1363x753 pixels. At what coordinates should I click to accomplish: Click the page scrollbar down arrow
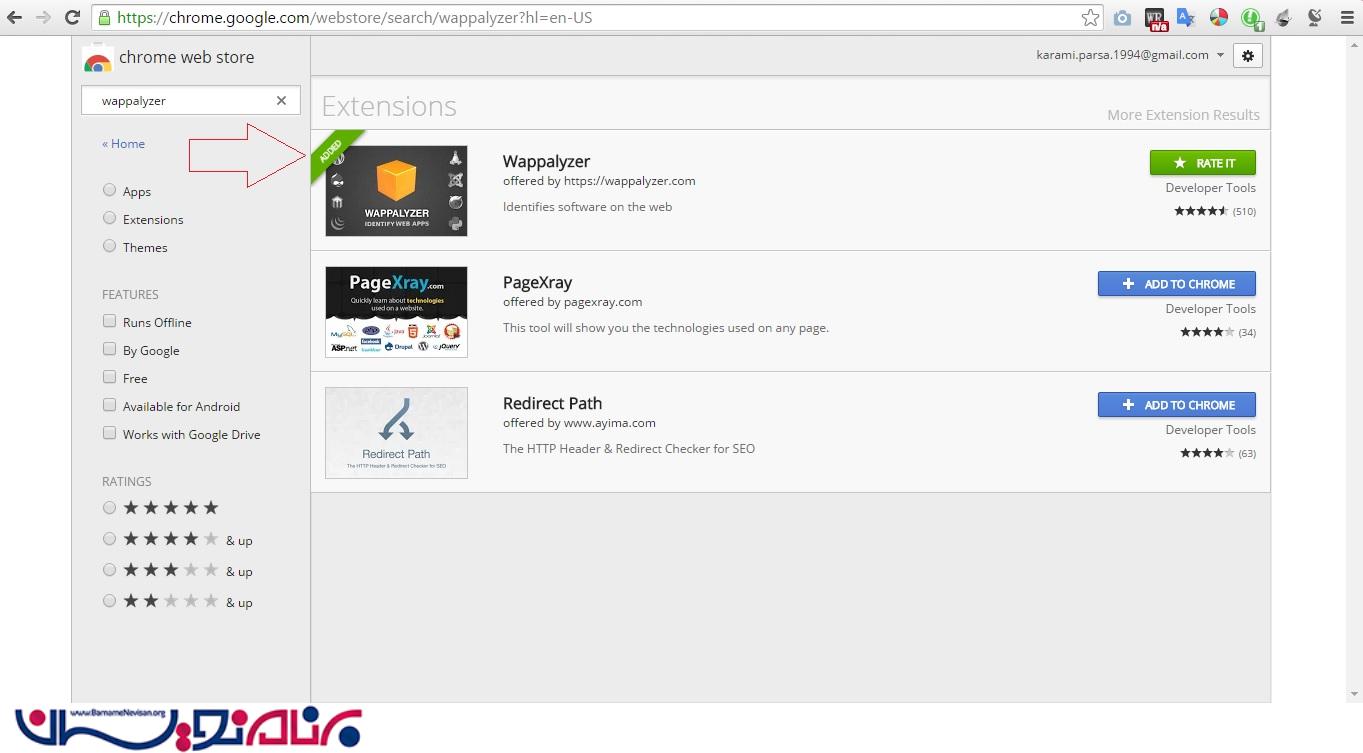pyautogui.click(x=1354, y=694)
